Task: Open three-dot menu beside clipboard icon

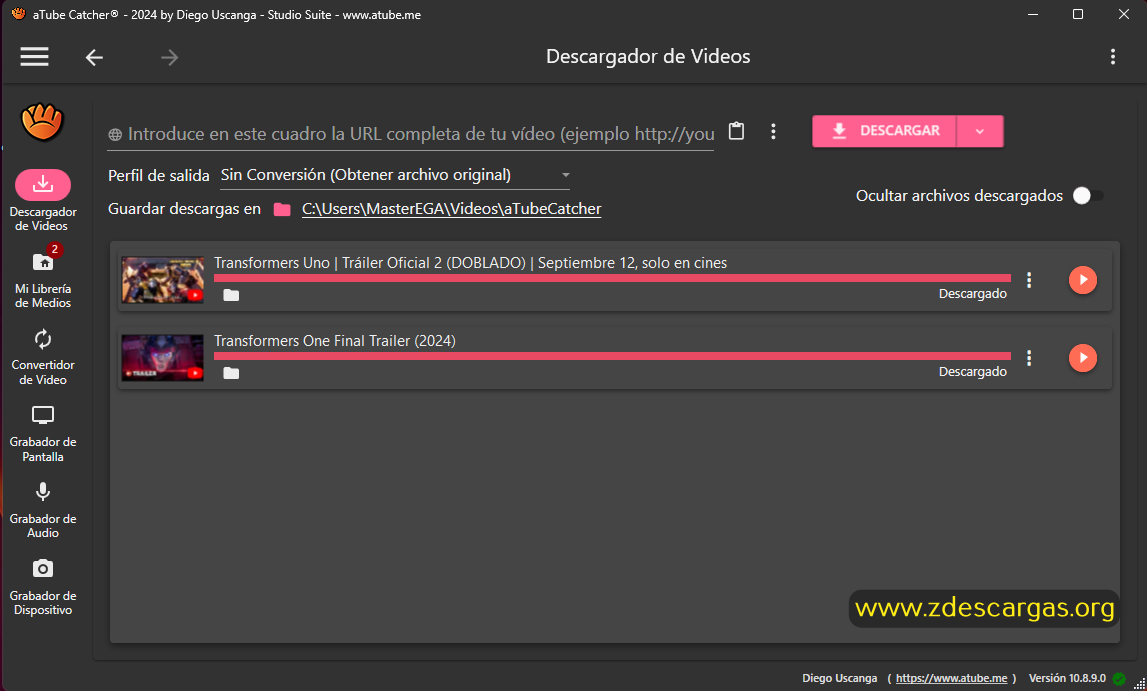Action: click(x=773, y=132)
